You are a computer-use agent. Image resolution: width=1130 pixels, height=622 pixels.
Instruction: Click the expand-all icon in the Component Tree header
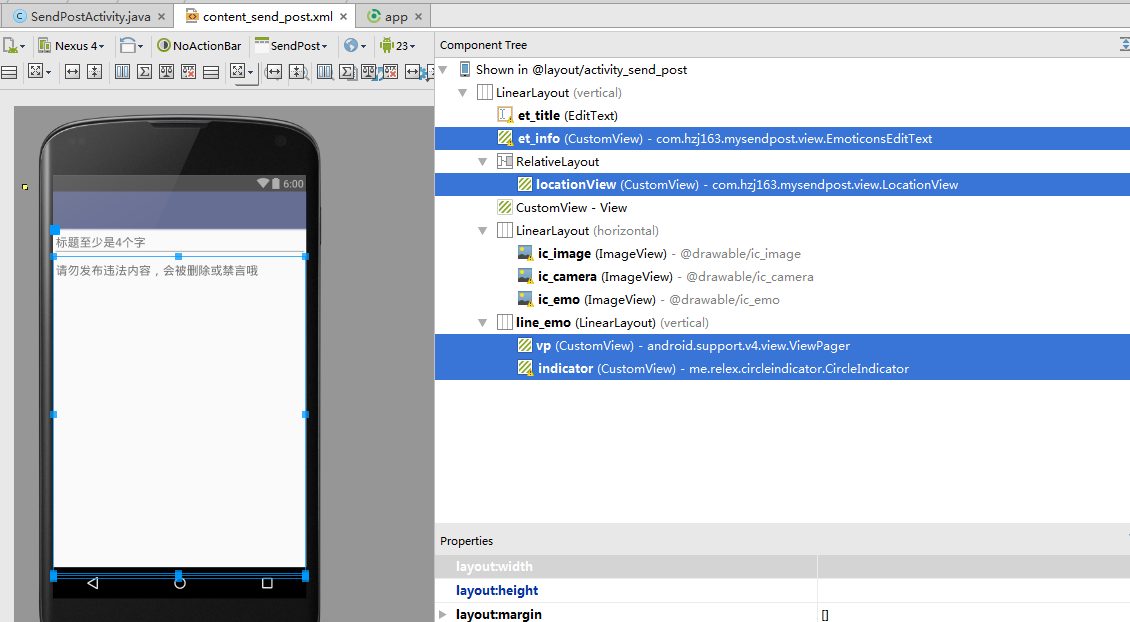click(x=1124, y=45)
